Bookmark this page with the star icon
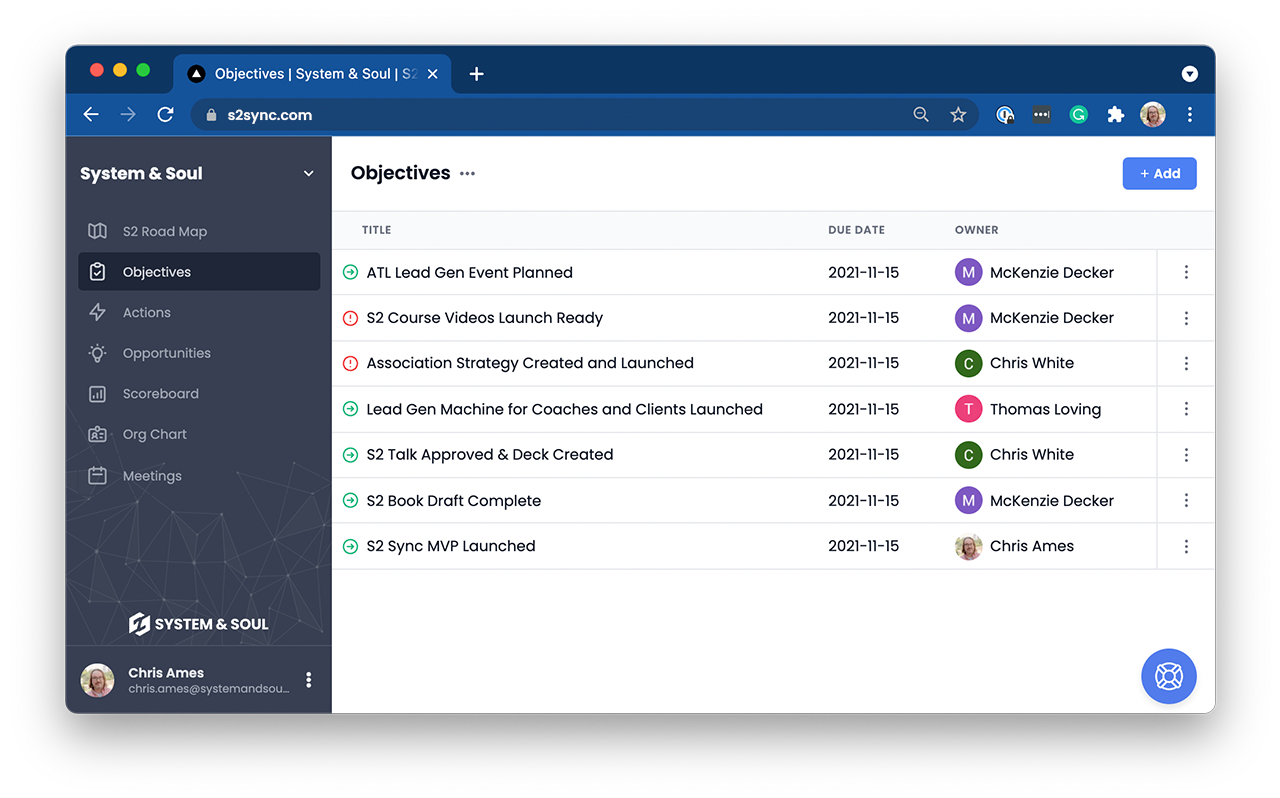 [958, 115]
